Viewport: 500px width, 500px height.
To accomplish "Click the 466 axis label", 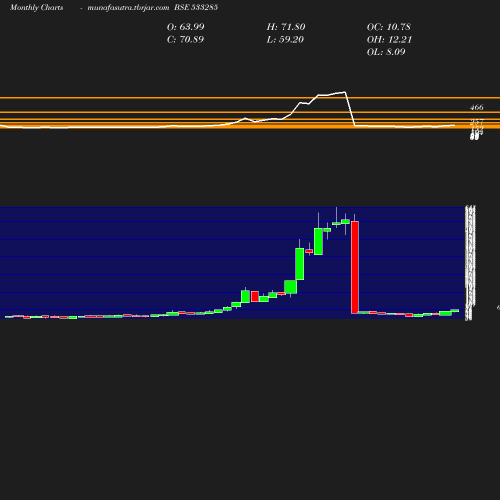I will click(477, 107).
